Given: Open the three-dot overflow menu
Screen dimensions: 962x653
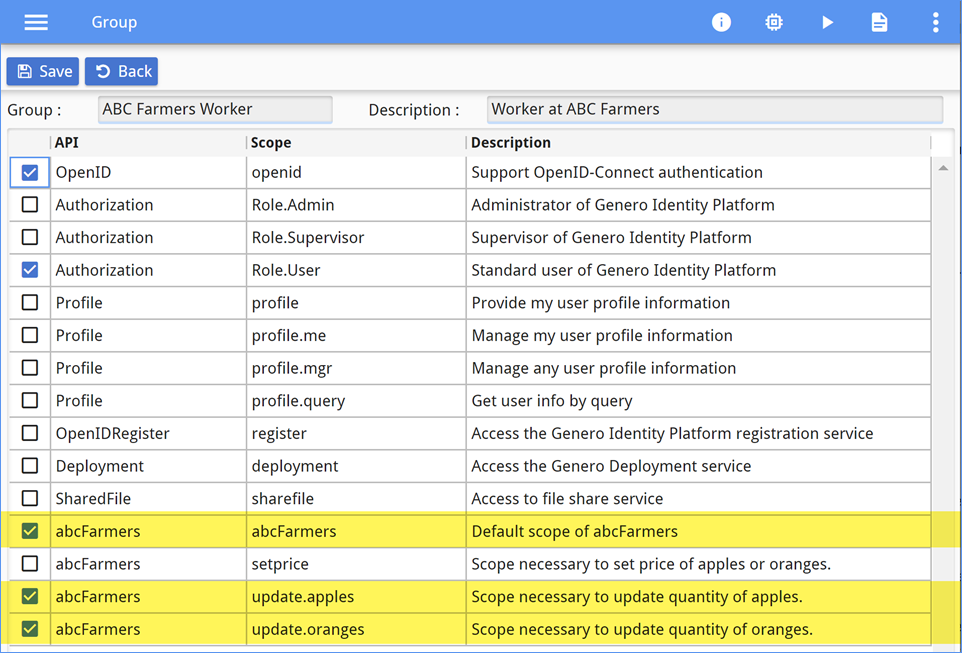Looking at the screenshot, I should 935,21.
